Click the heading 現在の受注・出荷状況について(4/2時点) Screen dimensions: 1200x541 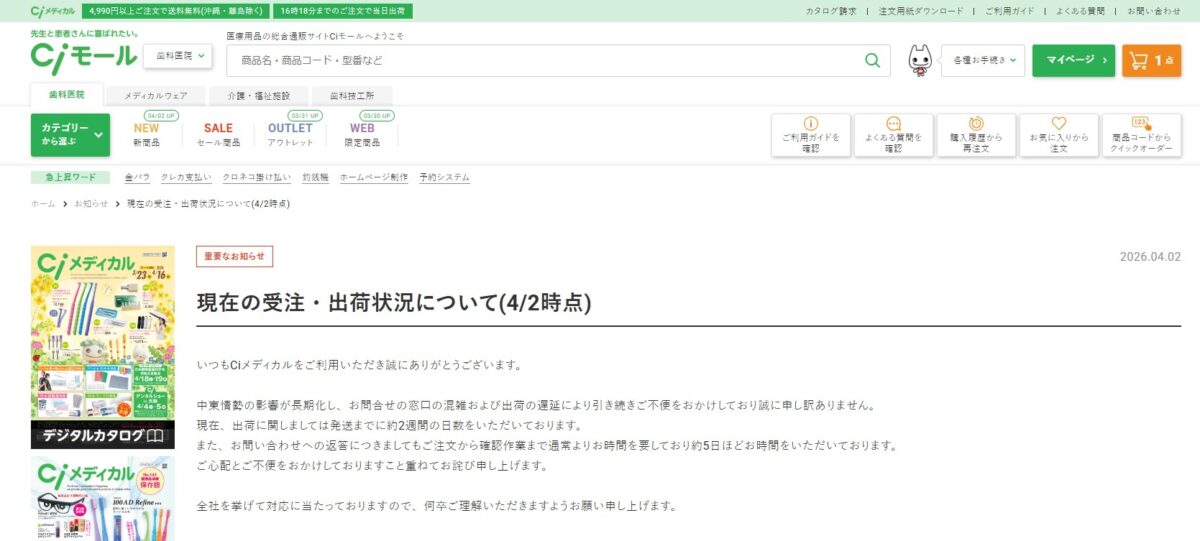click(394, 301)
